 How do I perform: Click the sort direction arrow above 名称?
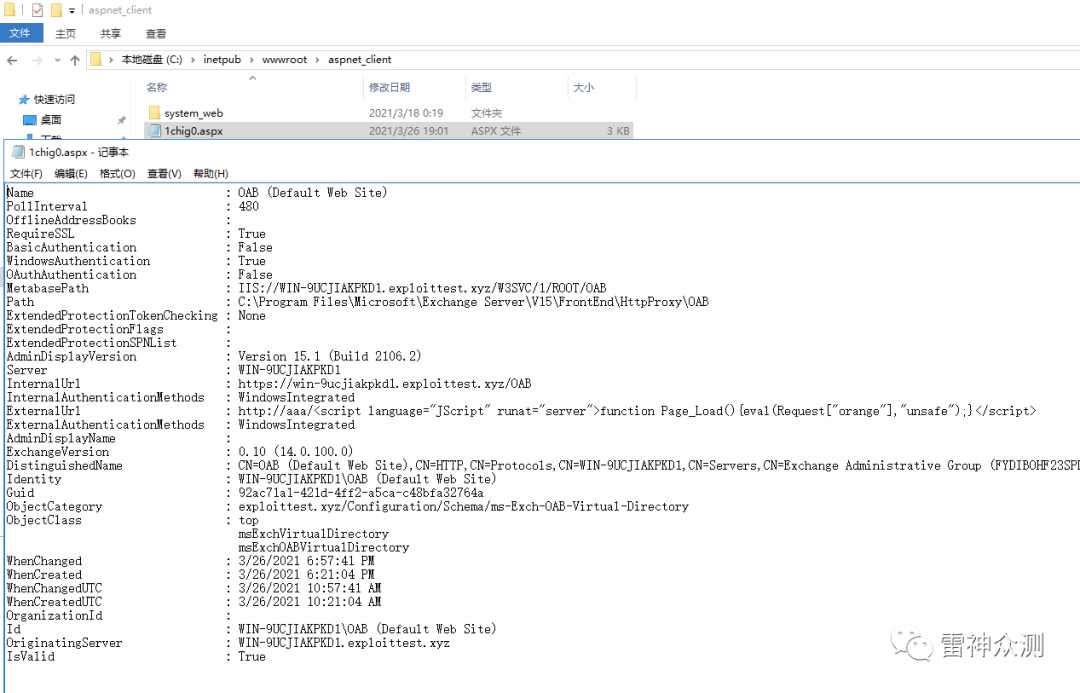[x=253, y=78]
